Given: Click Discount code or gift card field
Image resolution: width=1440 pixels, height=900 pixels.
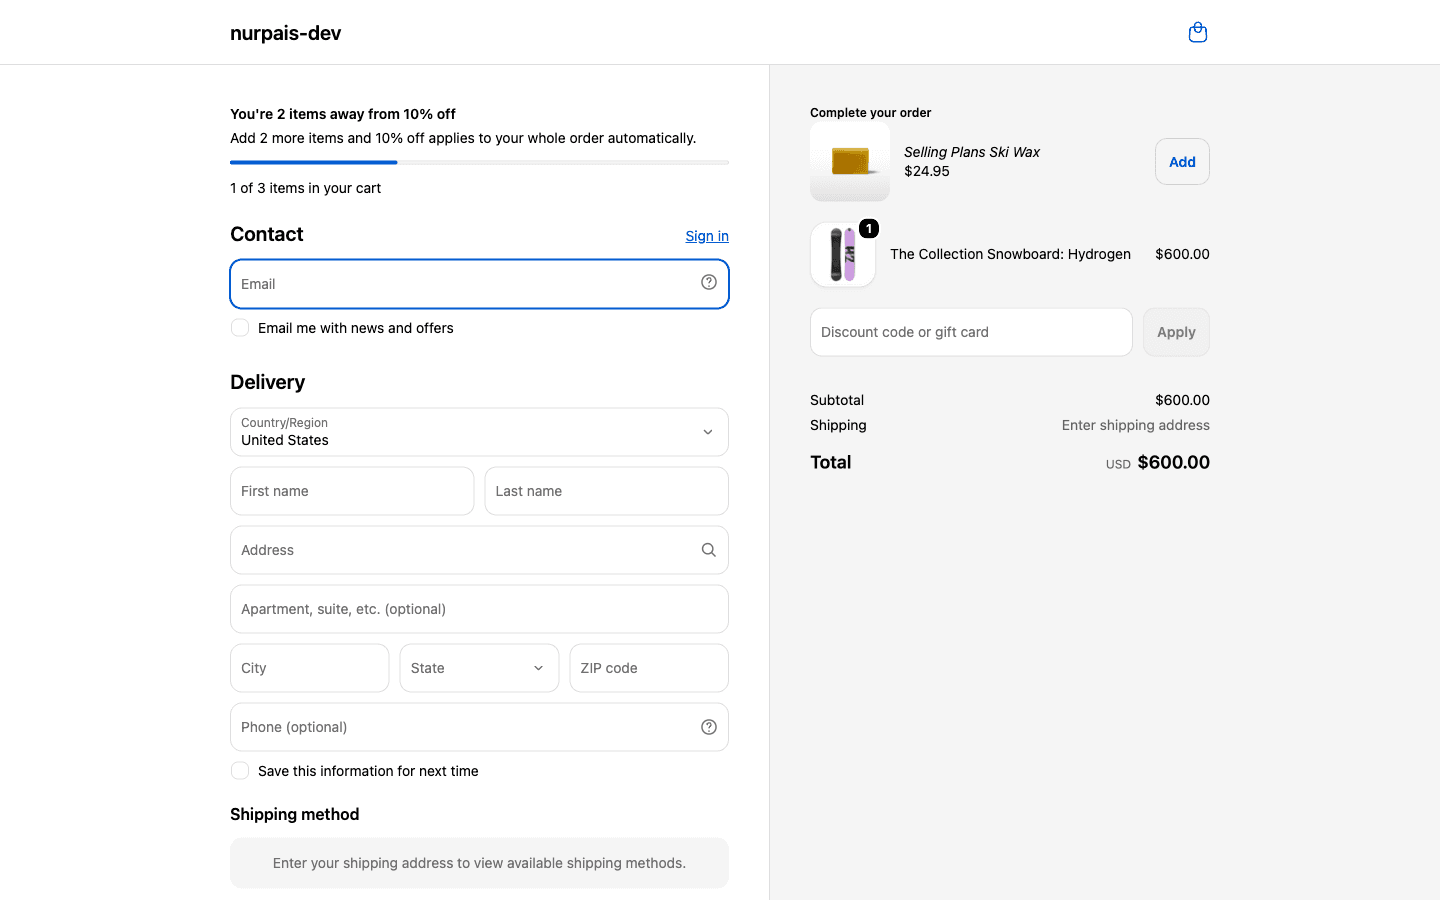Looking at the screenshot, I should 971,332.
